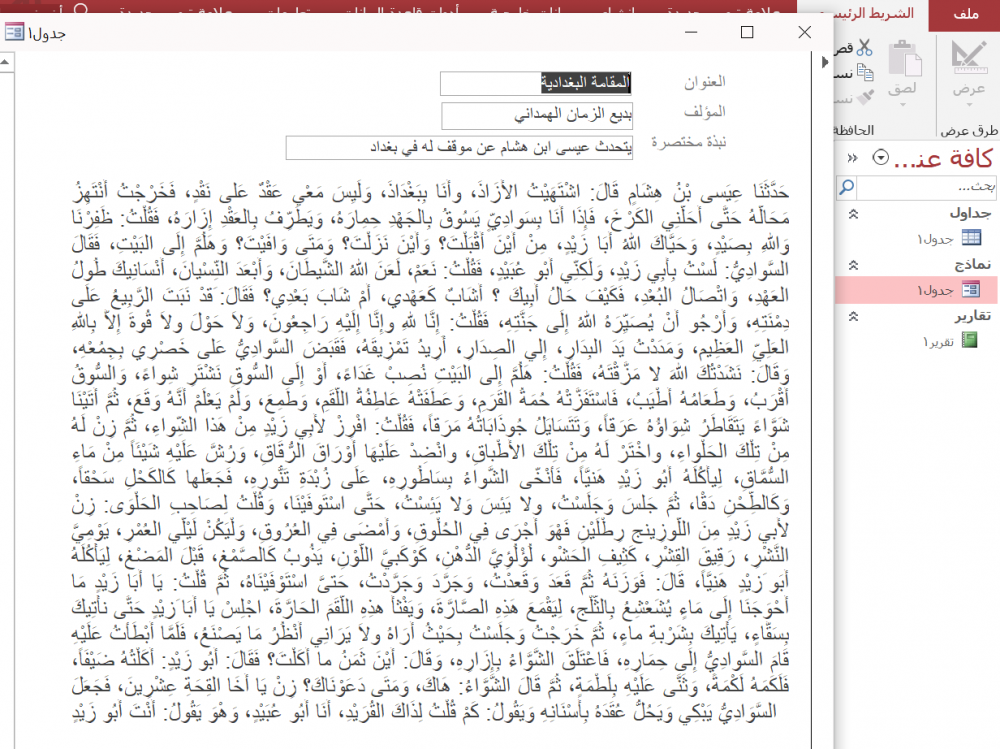Click the نبذة مختصرة field label
The image size is (1000, 749).
[x=689, y=142]
